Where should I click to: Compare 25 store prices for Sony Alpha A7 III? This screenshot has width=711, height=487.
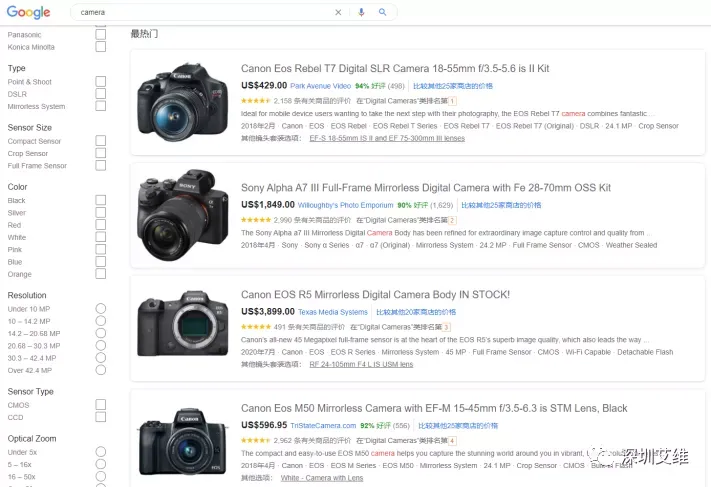(501, 205)
